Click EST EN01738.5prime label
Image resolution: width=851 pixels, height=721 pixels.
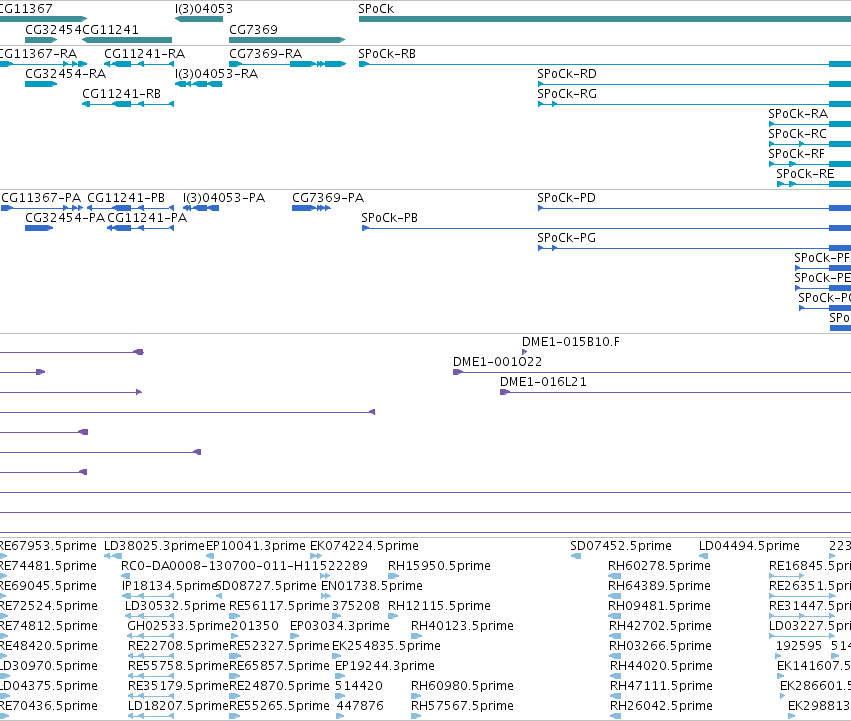coord(372,586)
